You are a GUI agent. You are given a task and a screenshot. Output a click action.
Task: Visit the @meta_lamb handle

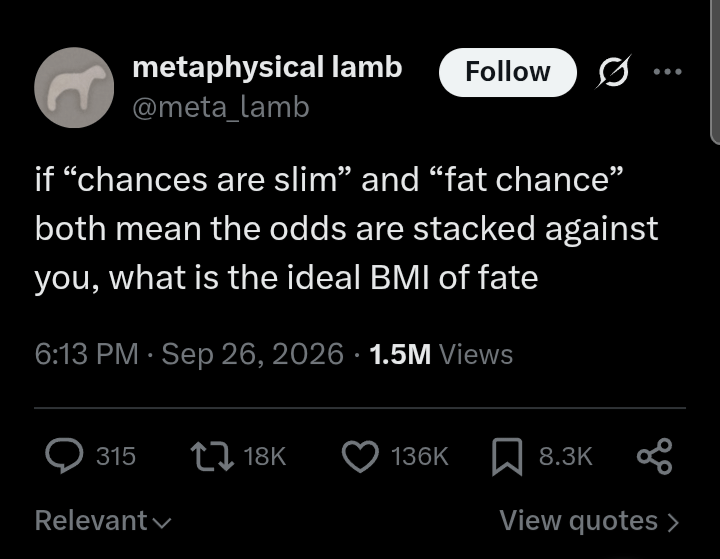(x=221, y=107)
